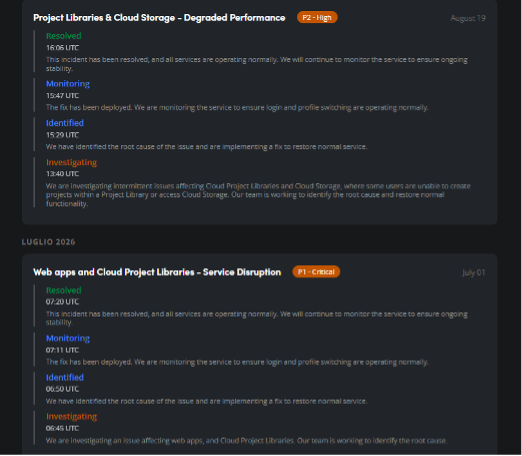
Task: Click the 06:50 UTC root cause identified message
Action: (x=206, y=401)
